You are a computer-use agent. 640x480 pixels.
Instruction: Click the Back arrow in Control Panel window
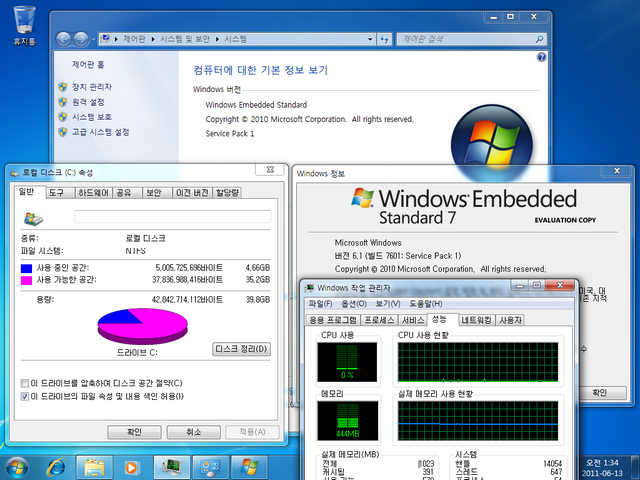click(64, 39)
